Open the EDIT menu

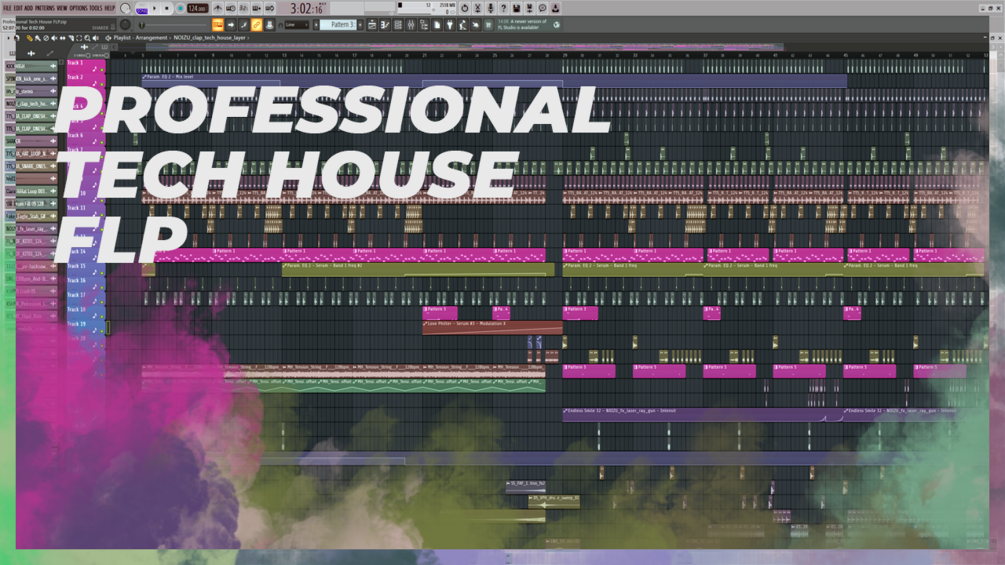point(17,8)
